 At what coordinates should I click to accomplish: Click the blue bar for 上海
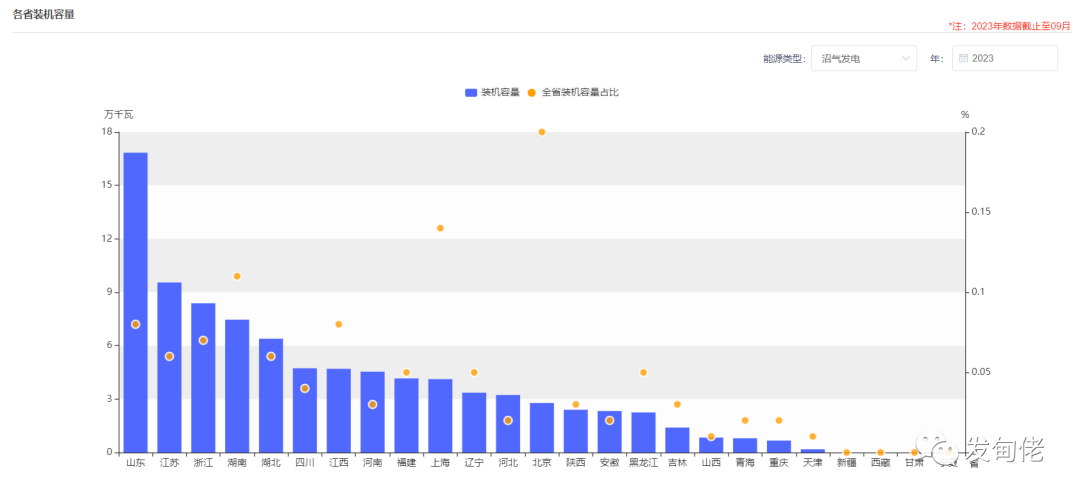coord(440,416)
